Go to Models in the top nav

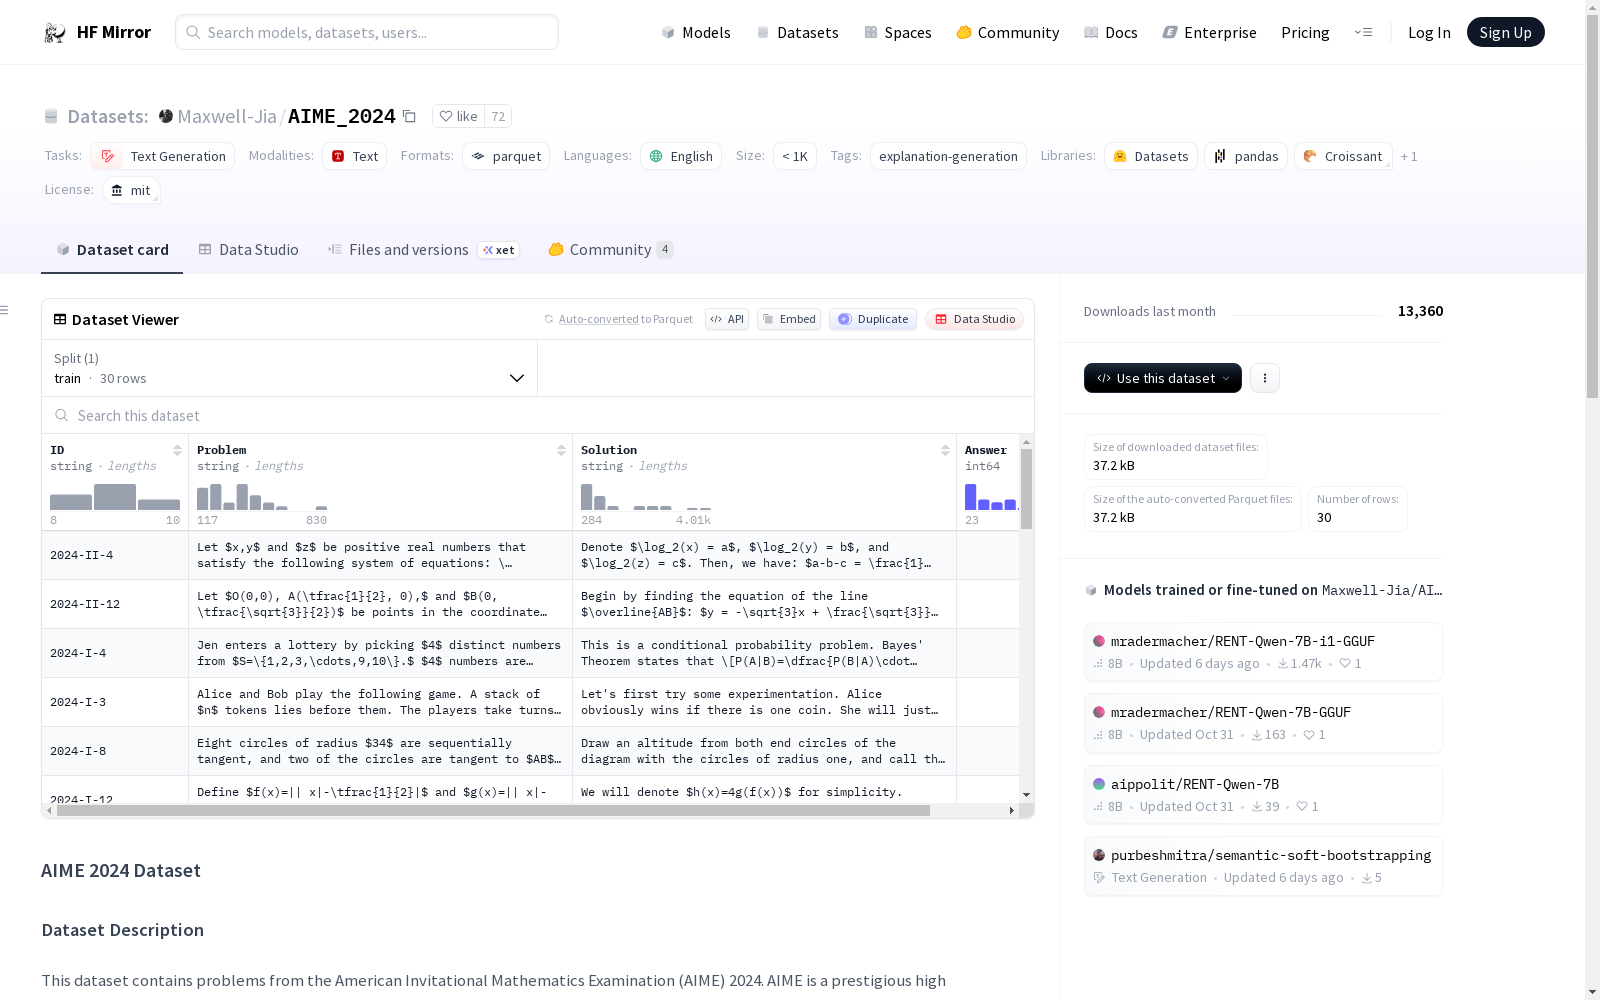pyautogui.click(x=696, y=32)
